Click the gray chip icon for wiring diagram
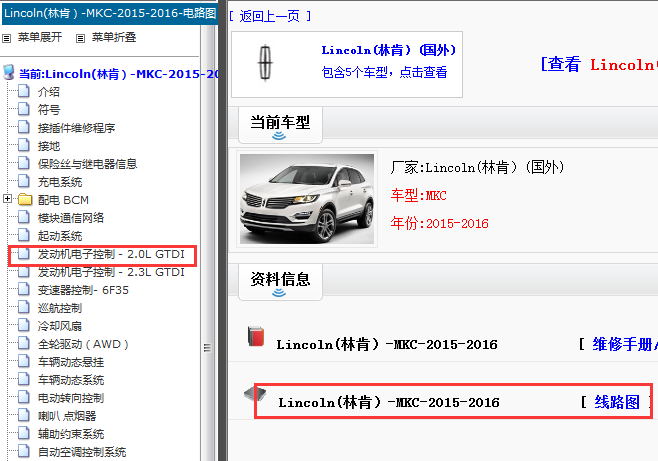 point(255,394)
